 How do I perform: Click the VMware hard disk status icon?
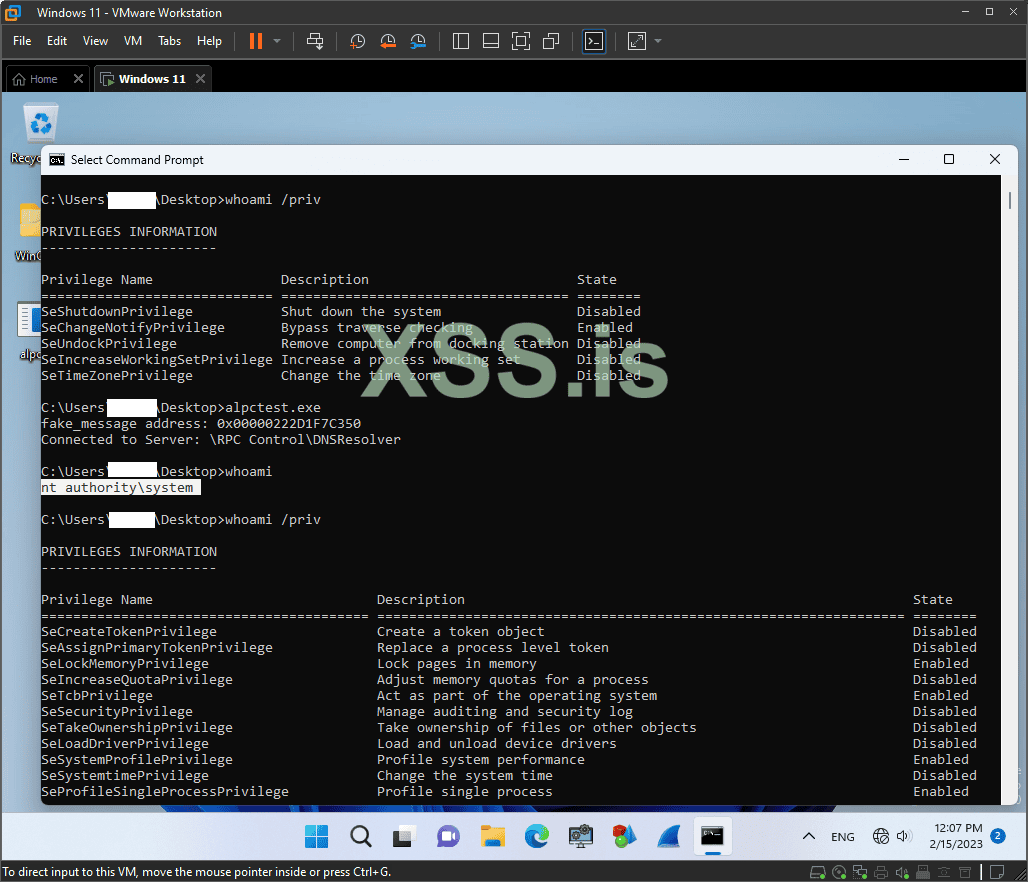pos(818,872)
